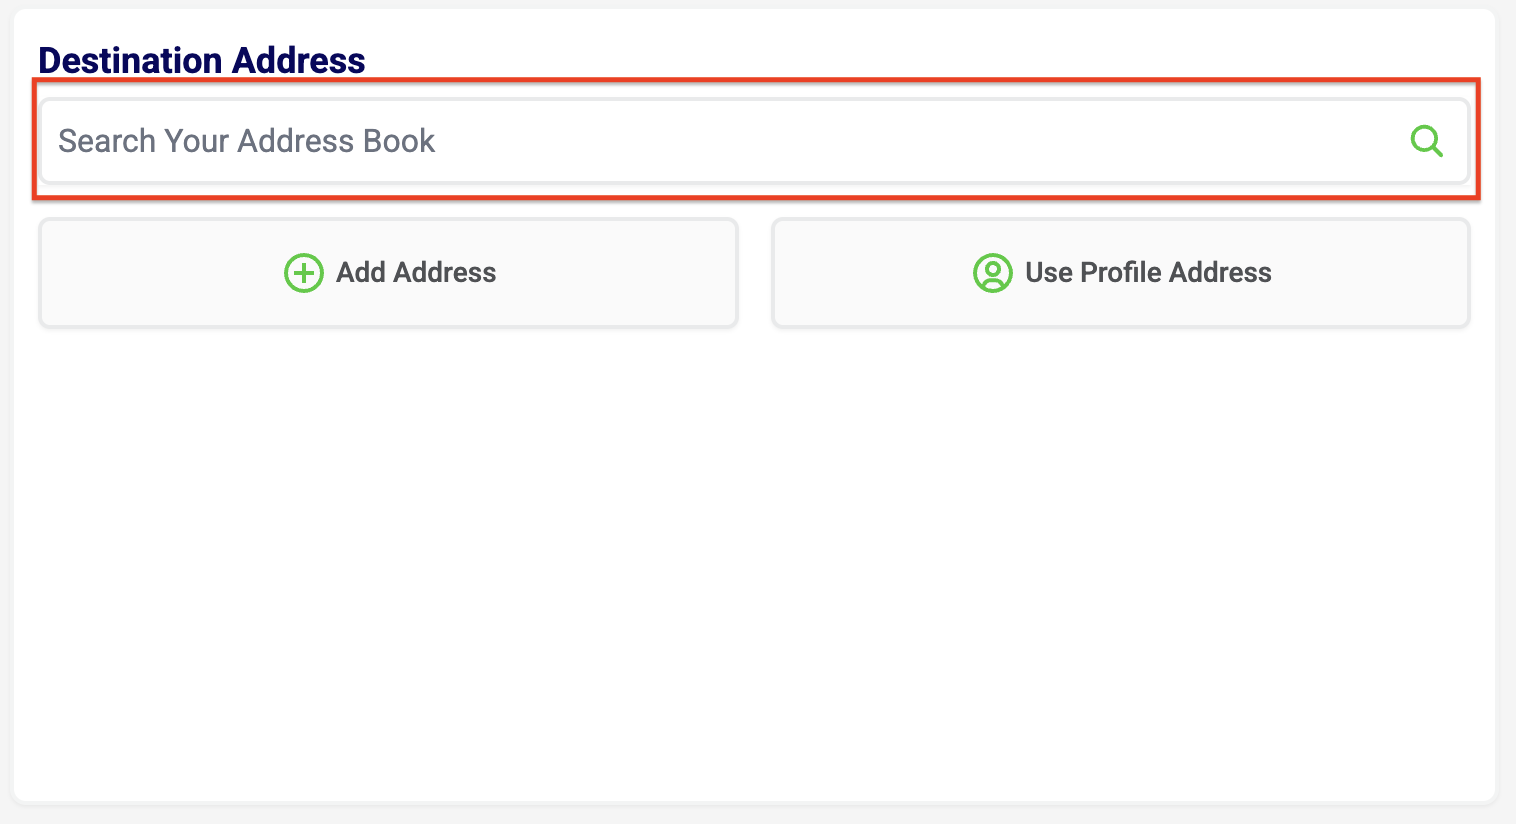The width and height of the screenshot is (1516, 824).
Task: Click the green profile icon beside Use Profile Address
Action: [x=993, y=272]
